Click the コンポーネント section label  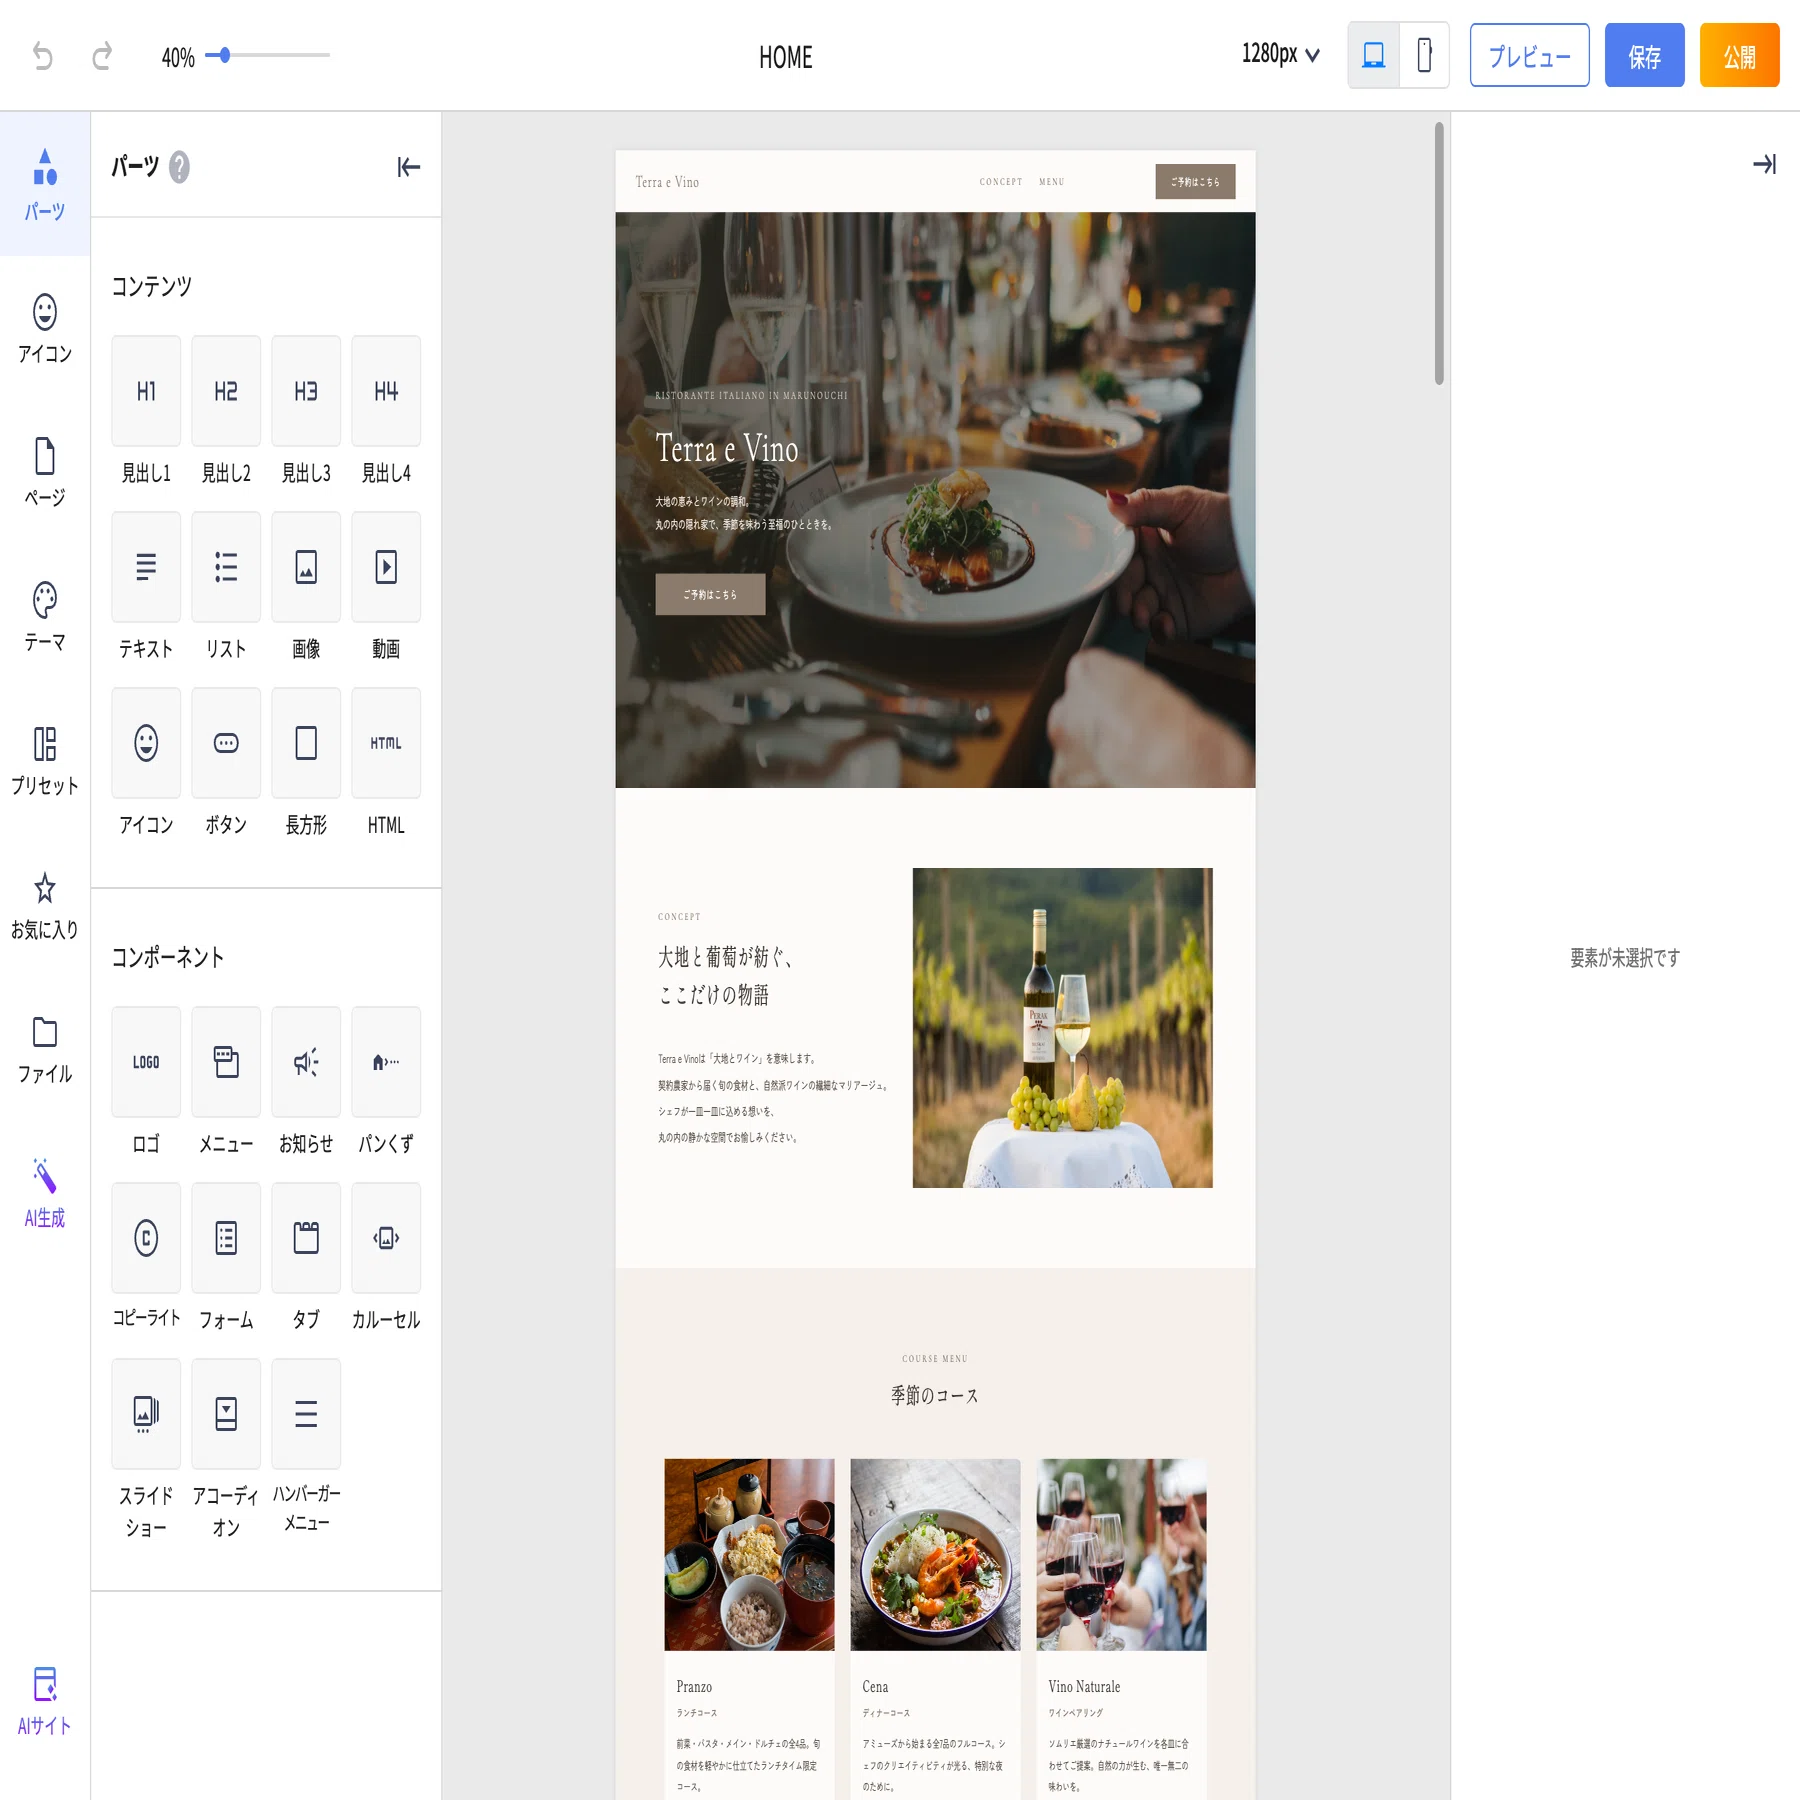pyautogui.click(x=167, y=957)
